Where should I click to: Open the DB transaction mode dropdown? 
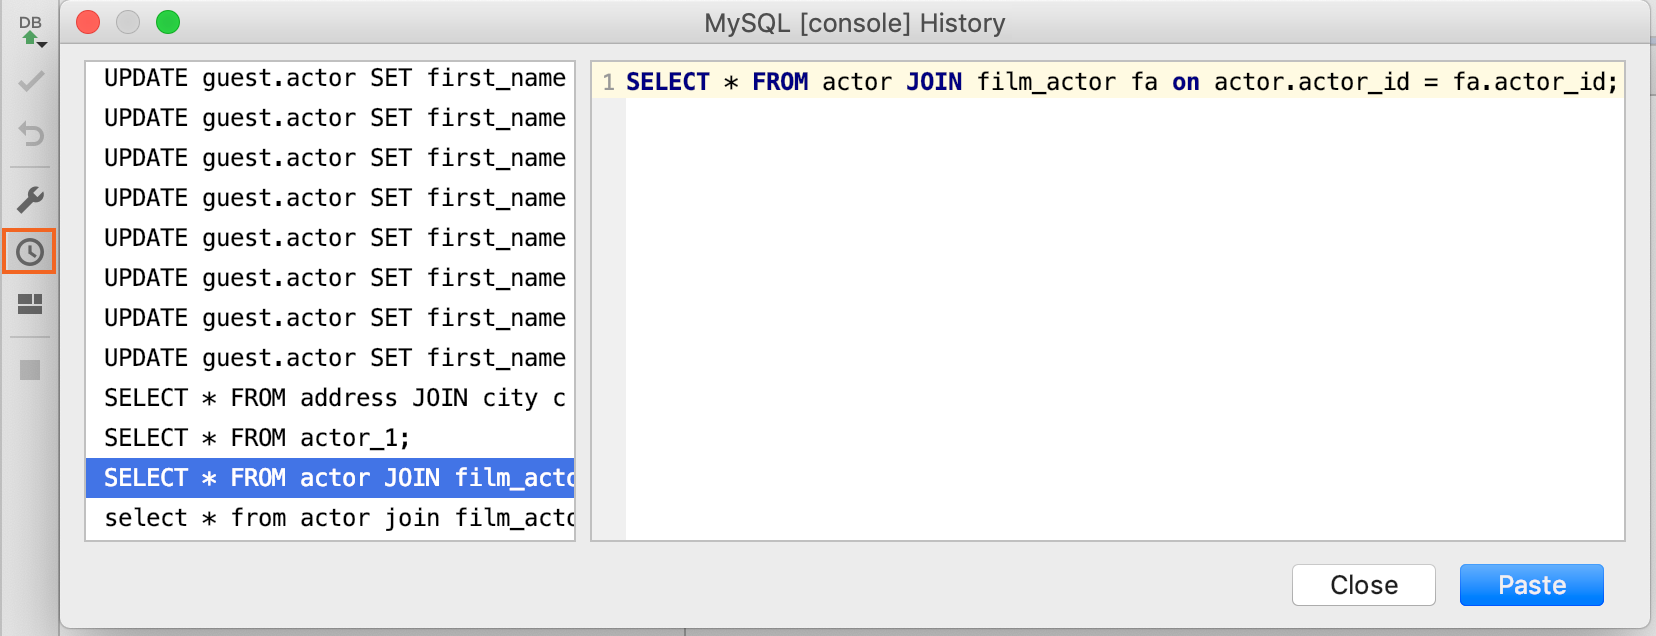click(31, 32)
